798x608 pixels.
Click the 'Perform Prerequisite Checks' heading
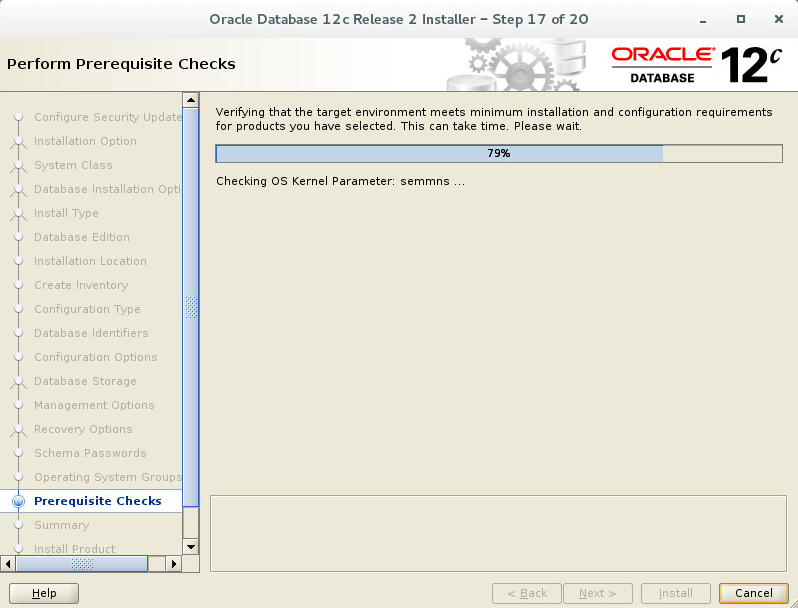pos(121,64)
